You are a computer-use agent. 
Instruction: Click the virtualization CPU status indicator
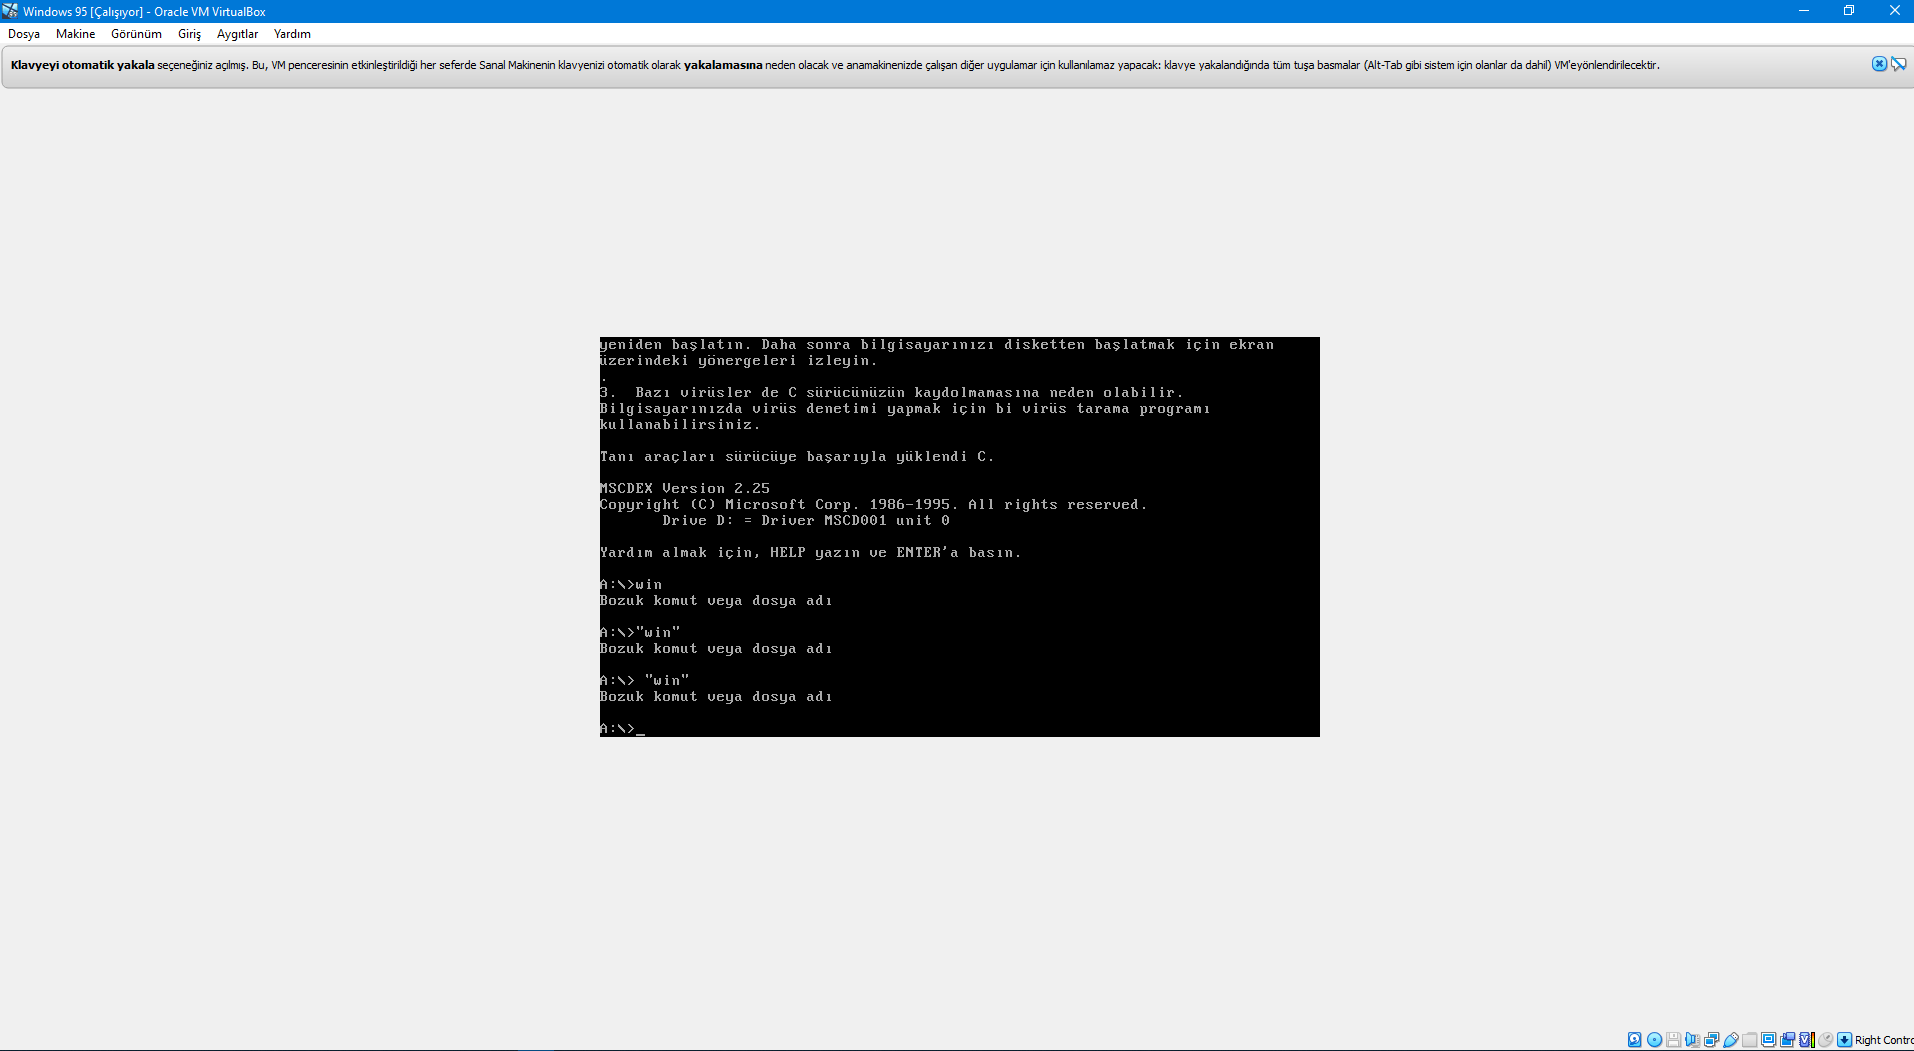point(1806,1040)
